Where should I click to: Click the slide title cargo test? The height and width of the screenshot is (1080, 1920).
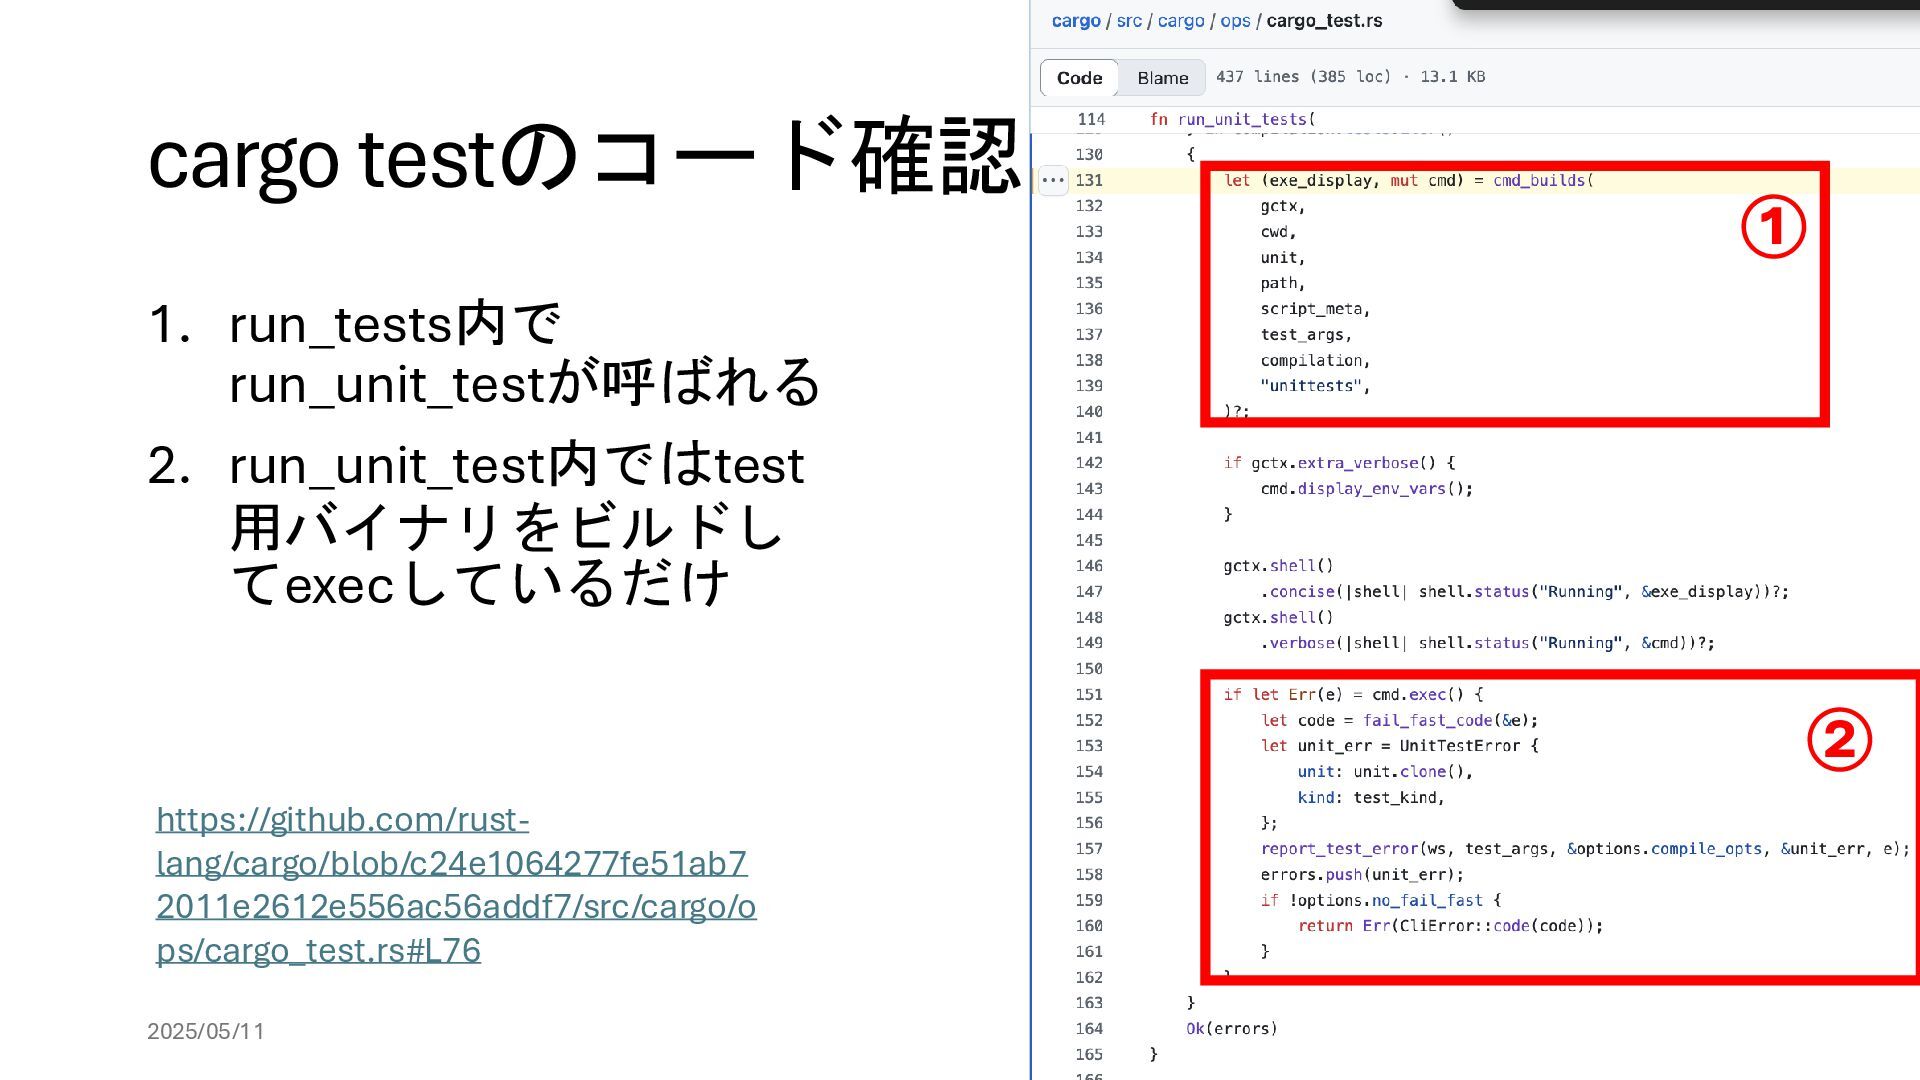tap(584, 158)
